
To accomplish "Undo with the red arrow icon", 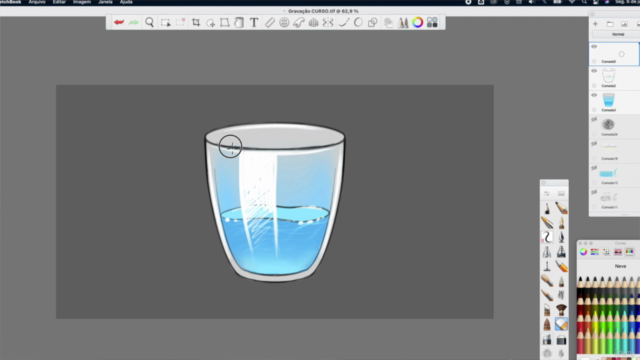I will tap(119, 22).
